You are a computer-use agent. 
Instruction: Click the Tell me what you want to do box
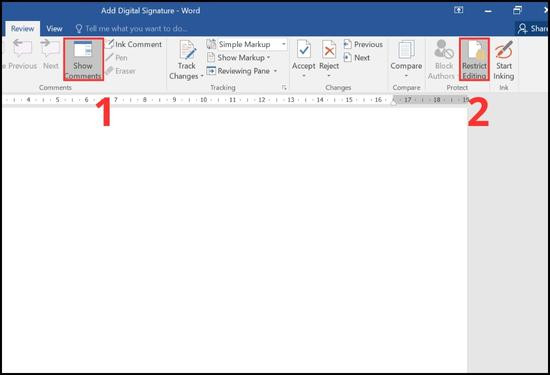[x=132, y=29]
